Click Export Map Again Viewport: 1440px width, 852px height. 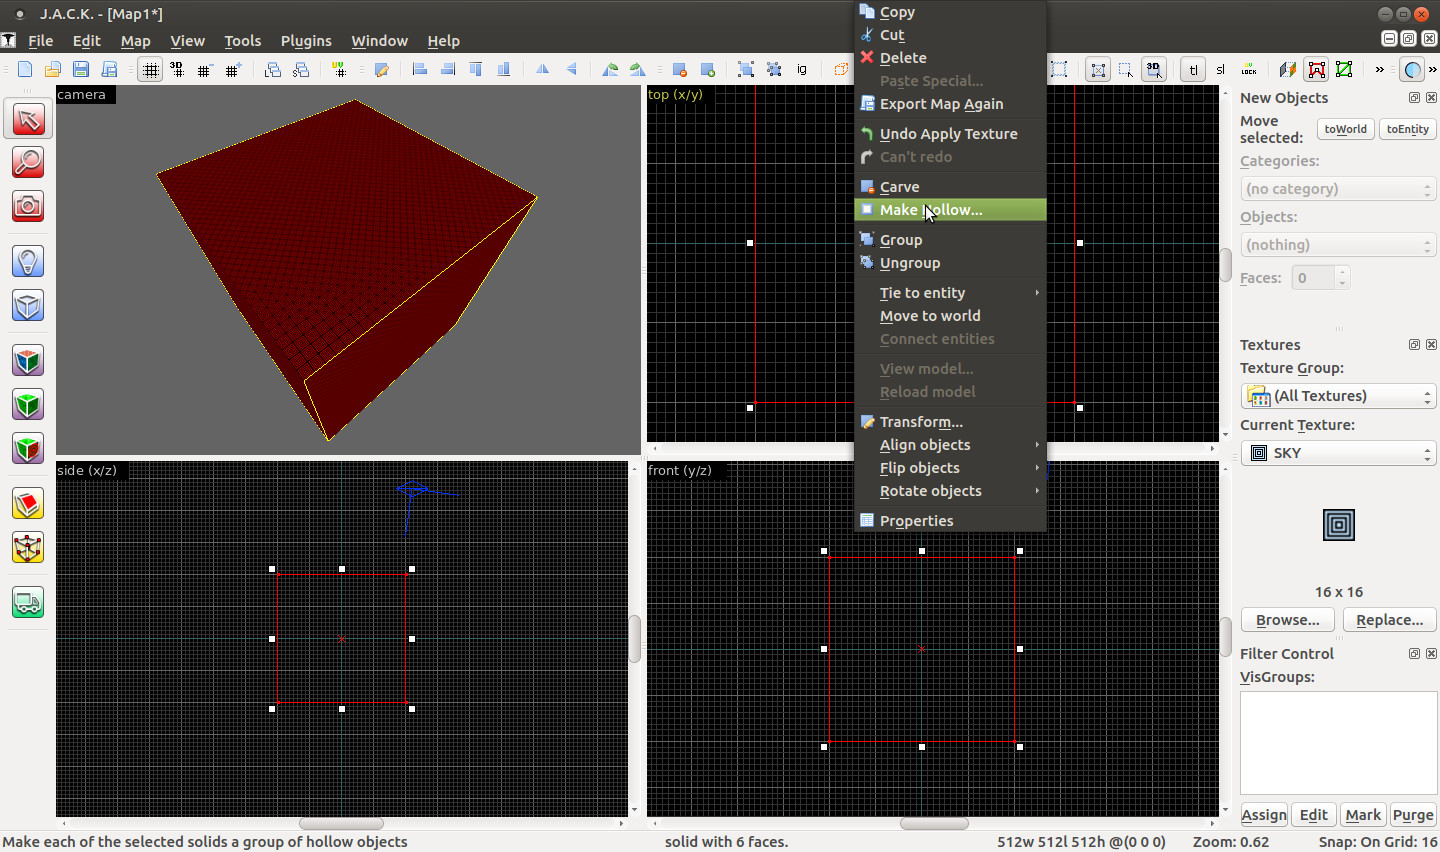[x=950, y=104]
